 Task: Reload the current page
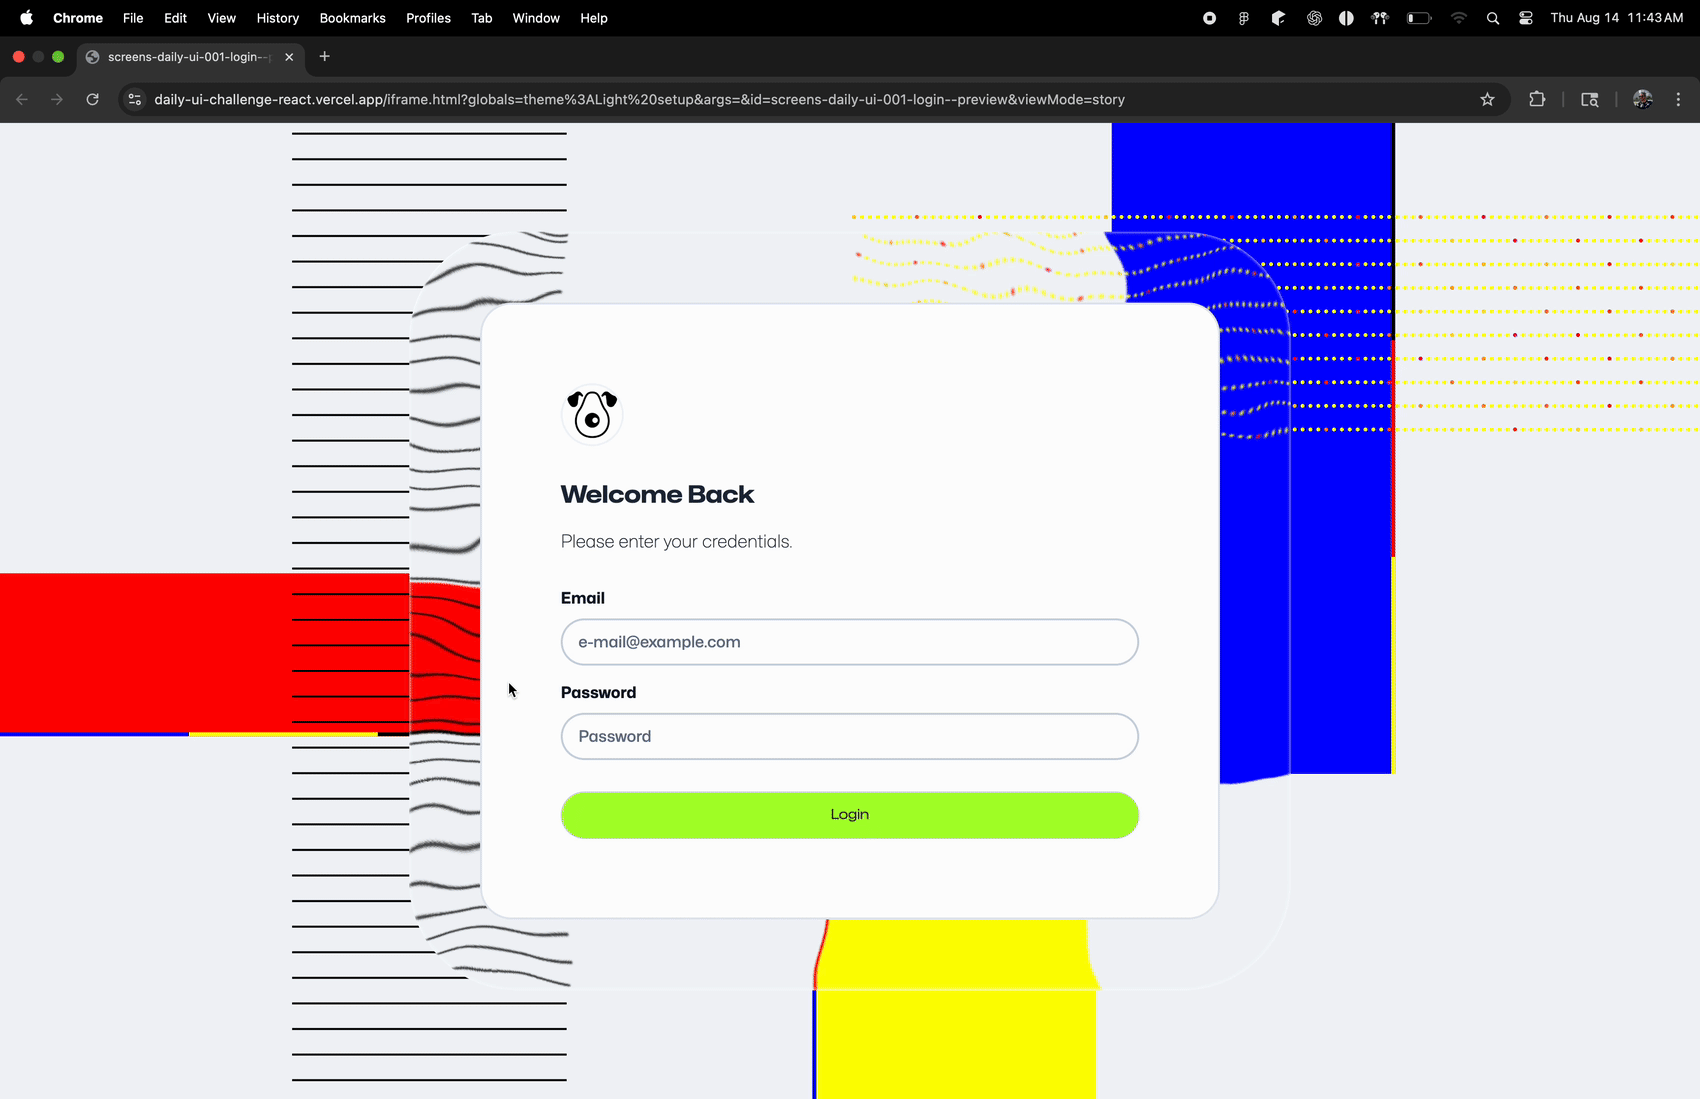coord(92,99)
